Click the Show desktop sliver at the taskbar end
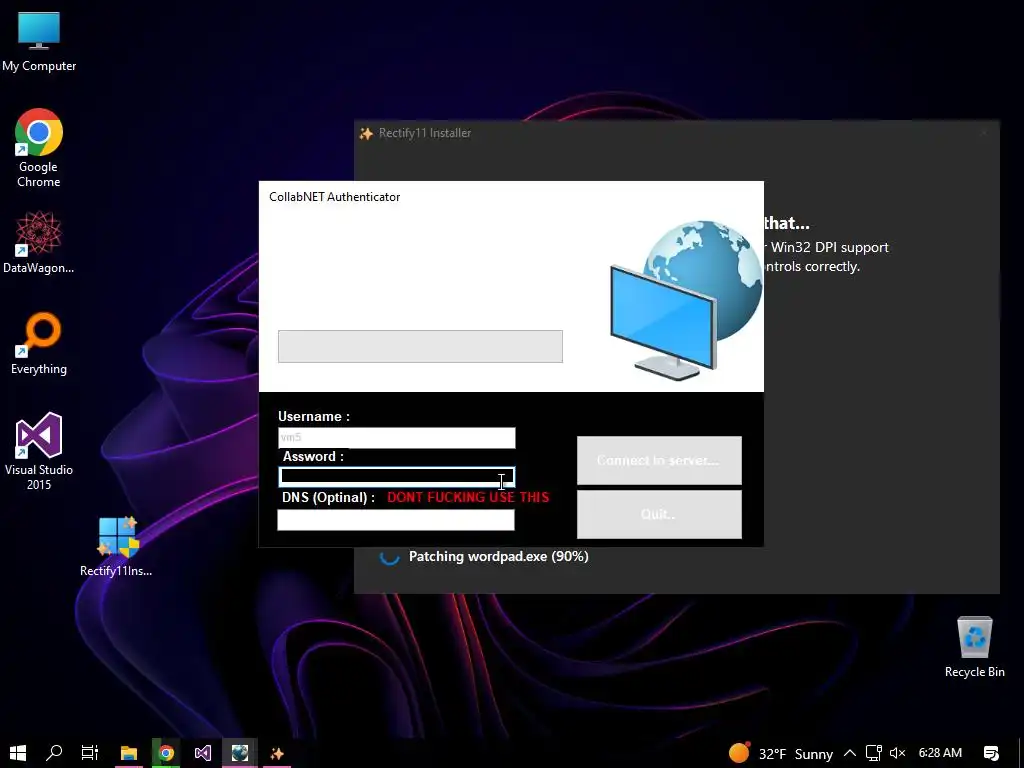Viewport: 1024px width, 768px height. (x=1021, y=754)
